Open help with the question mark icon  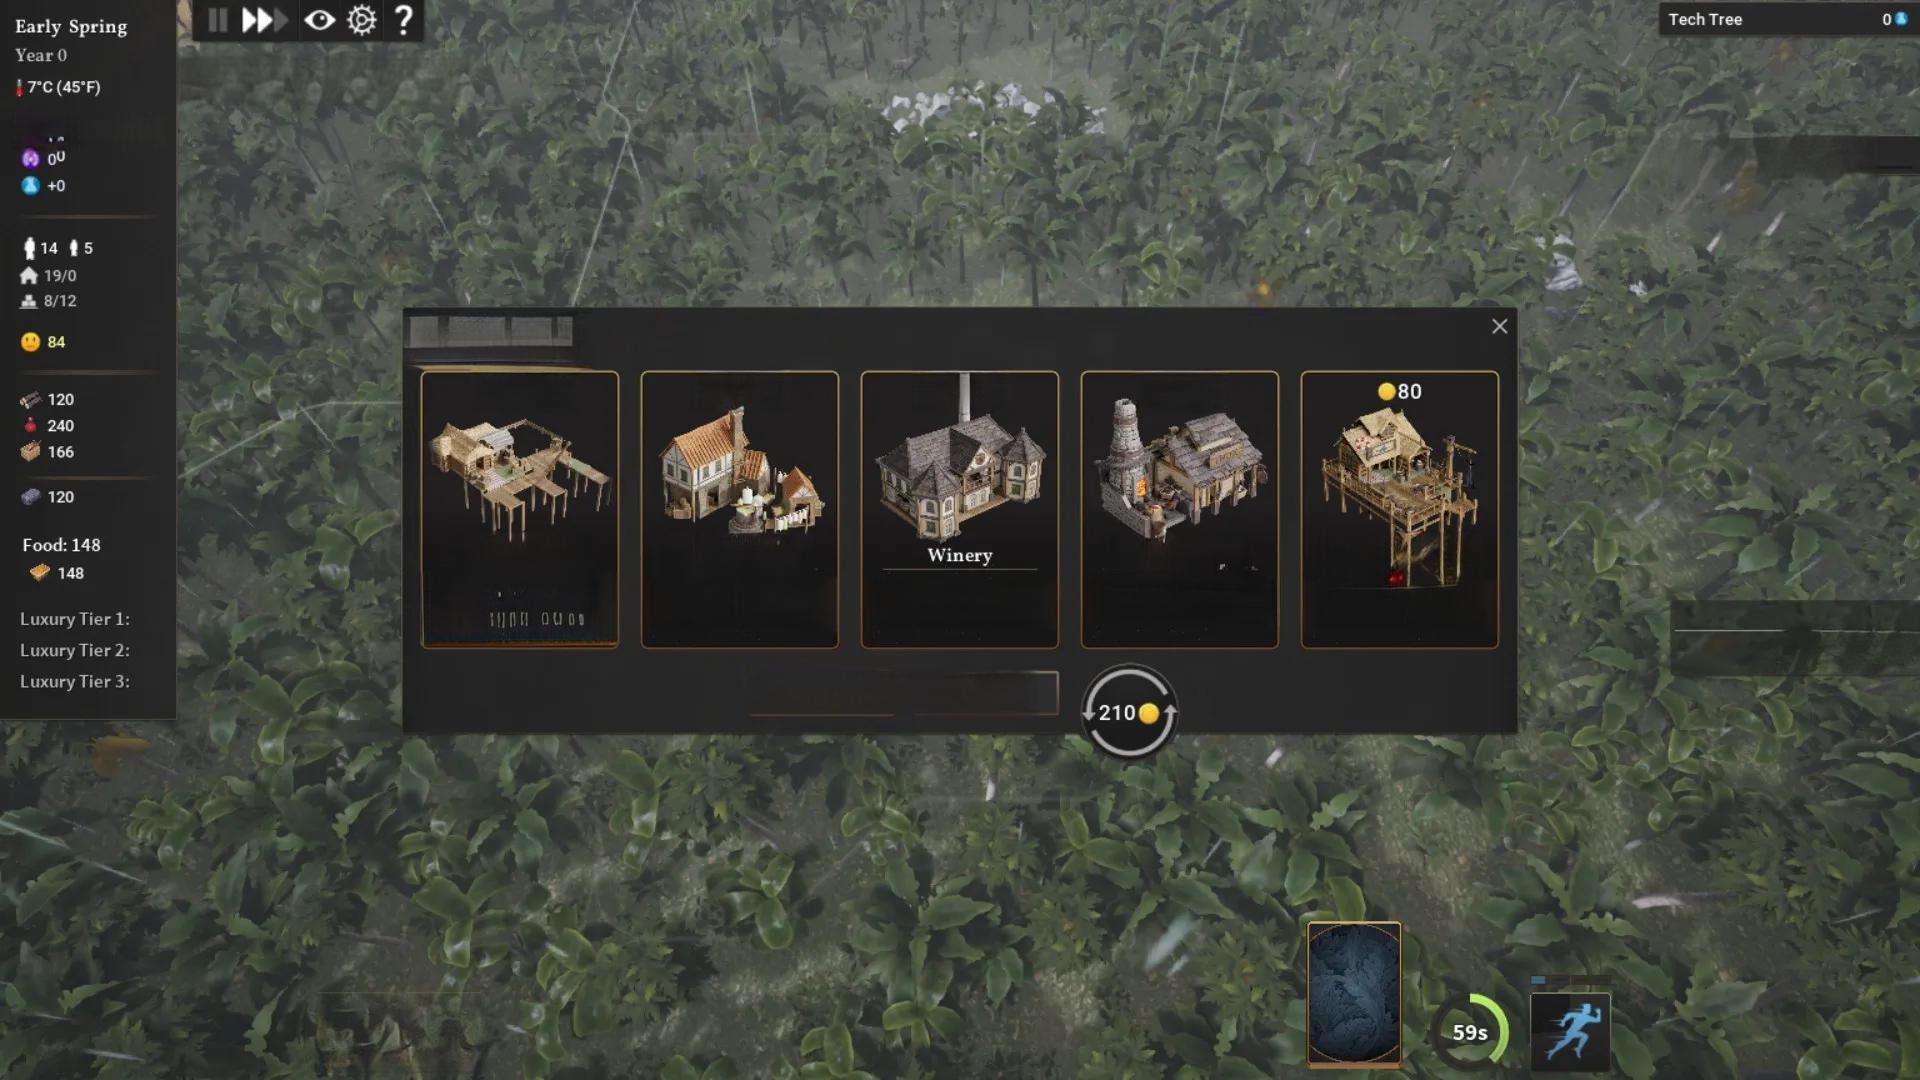(x=403, y=20)
